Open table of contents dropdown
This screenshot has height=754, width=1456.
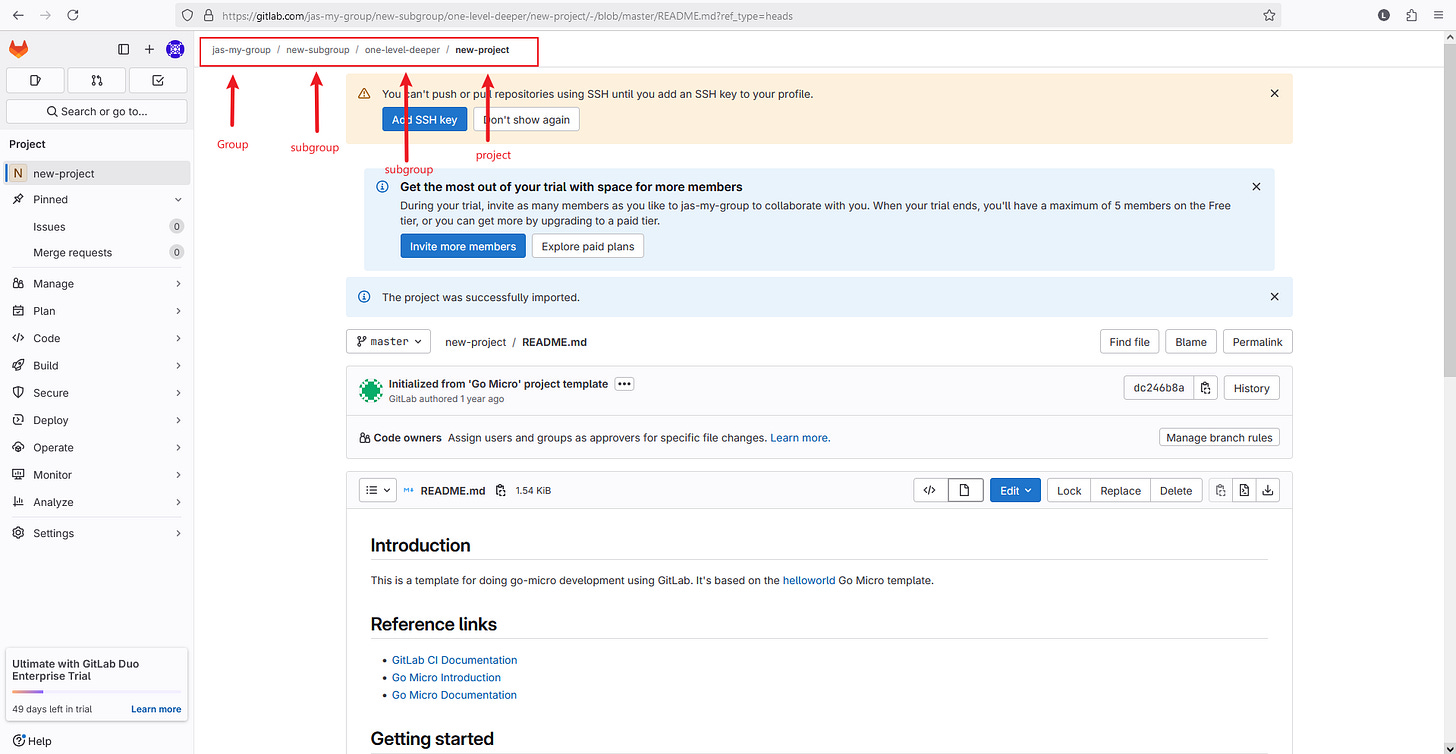(378, 490)
